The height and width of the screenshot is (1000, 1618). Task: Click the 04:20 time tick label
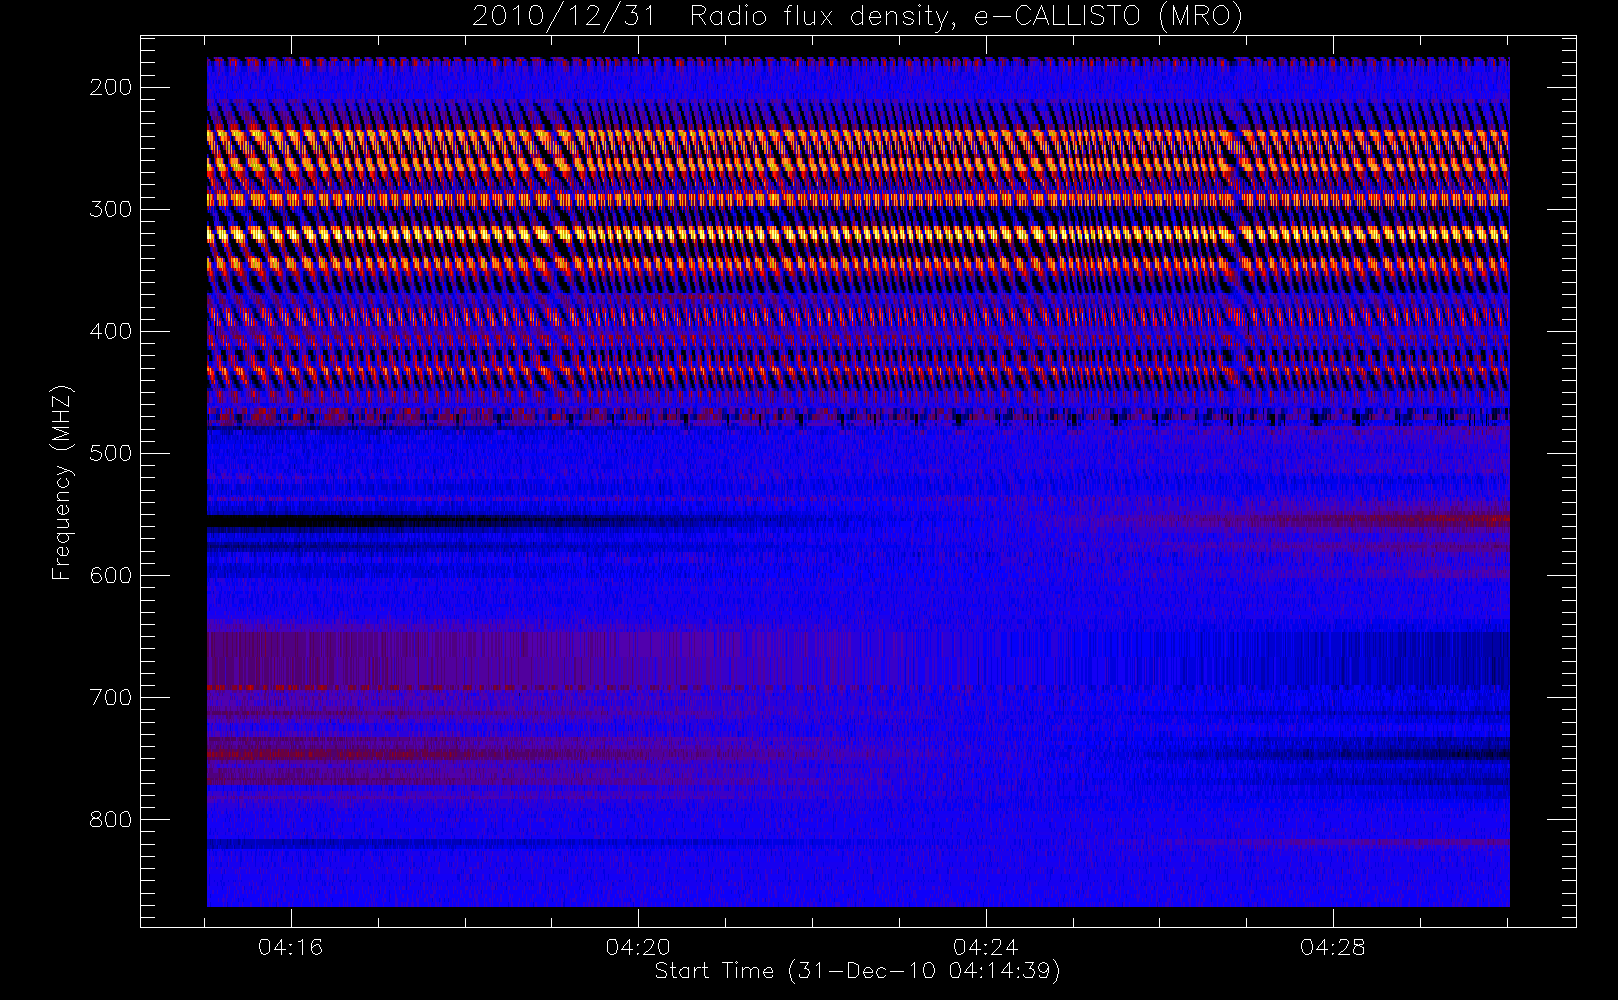(x=638, y=947)
